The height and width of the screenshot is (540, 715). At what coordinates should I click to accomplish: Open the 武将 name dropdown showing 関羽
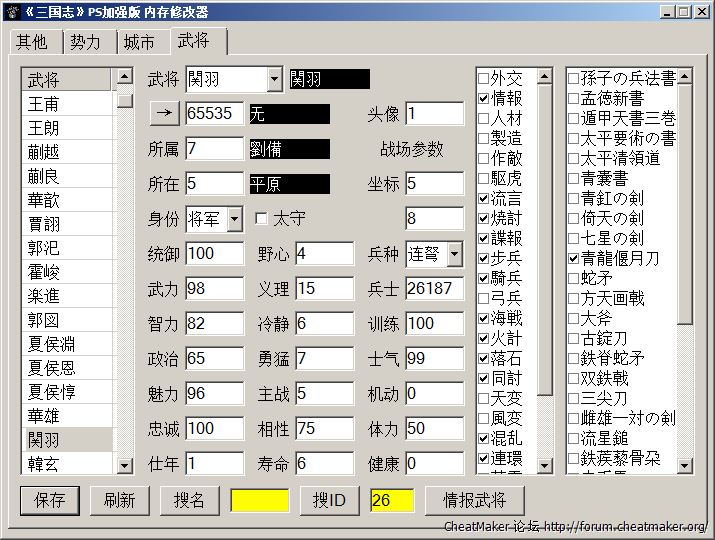tap(275, 79)
